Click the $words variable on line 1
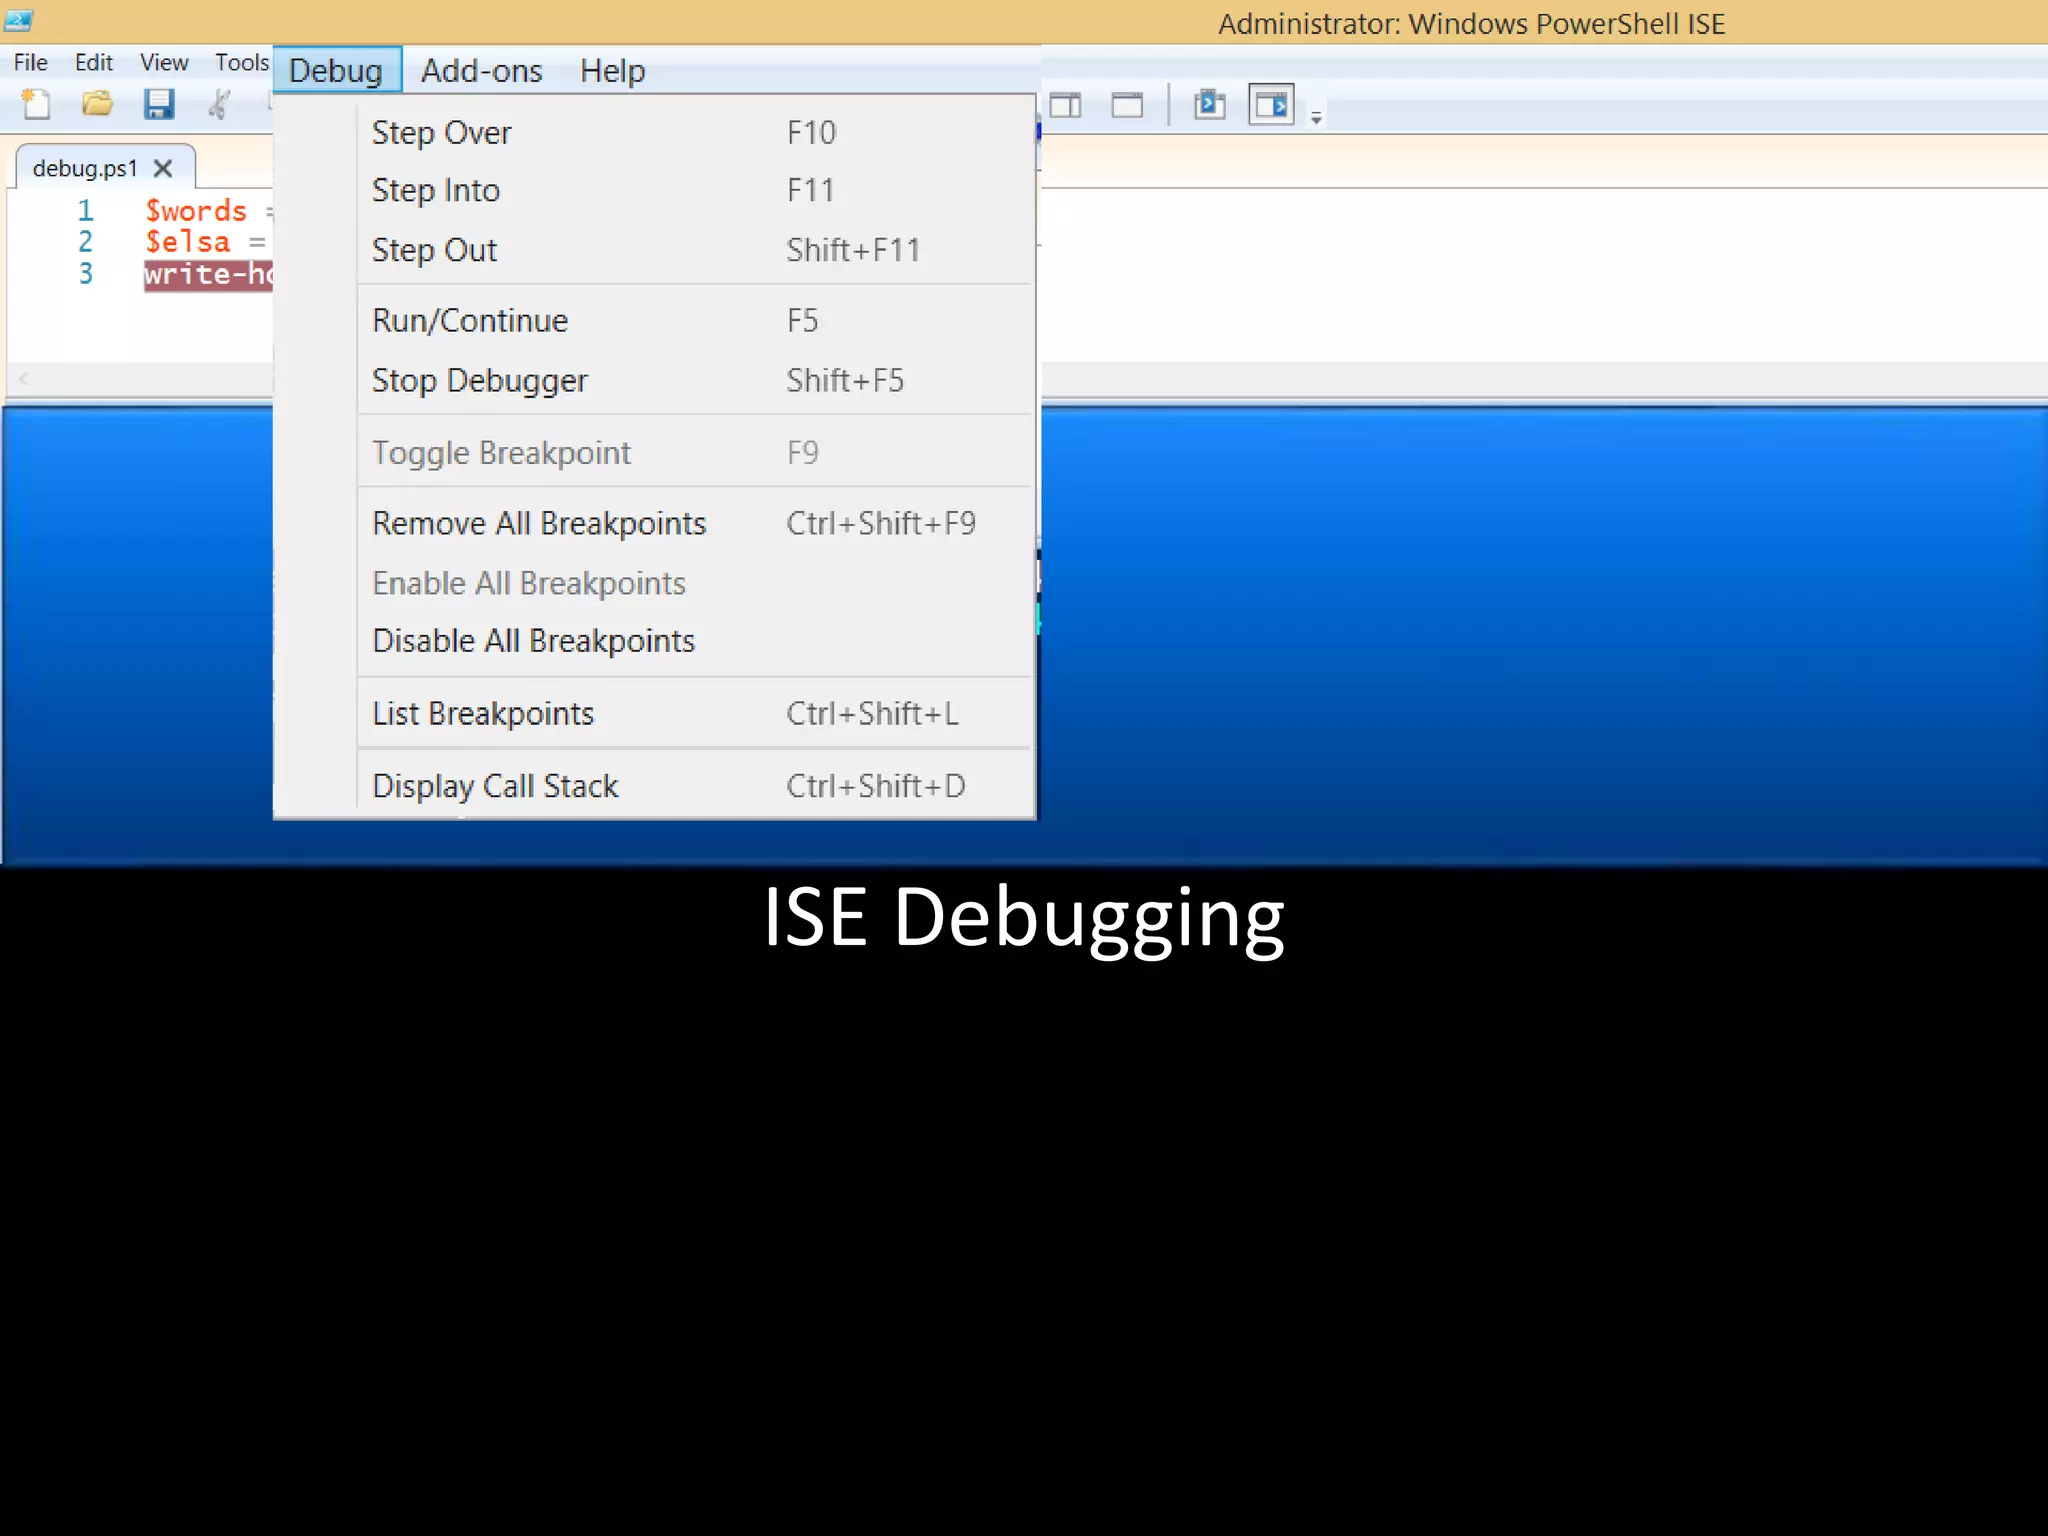2048x1536 pixels. (x=196, y=211)
